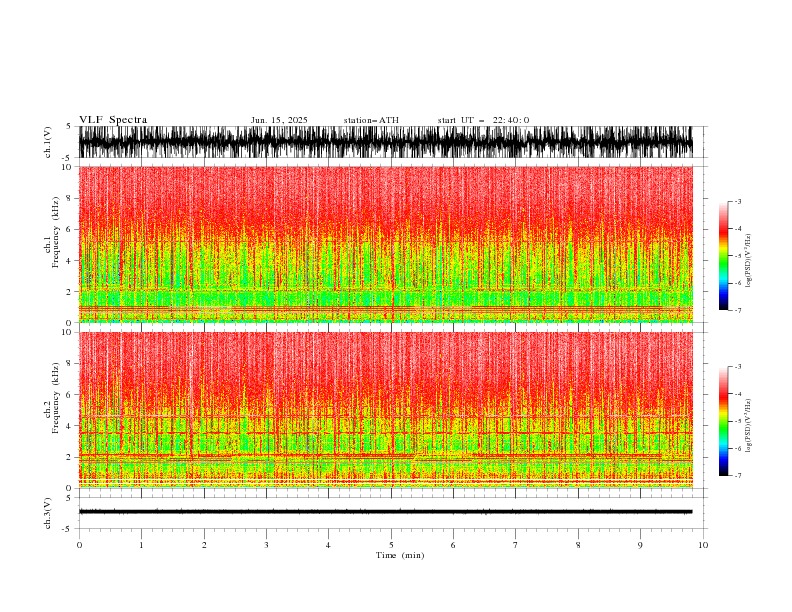Image resolution: width=792 pixels, height=612 pixels.
Task: Click the ch.1 colorbar 'log(PSD)(V²/Hz)' label
Action: click(748, 261)
